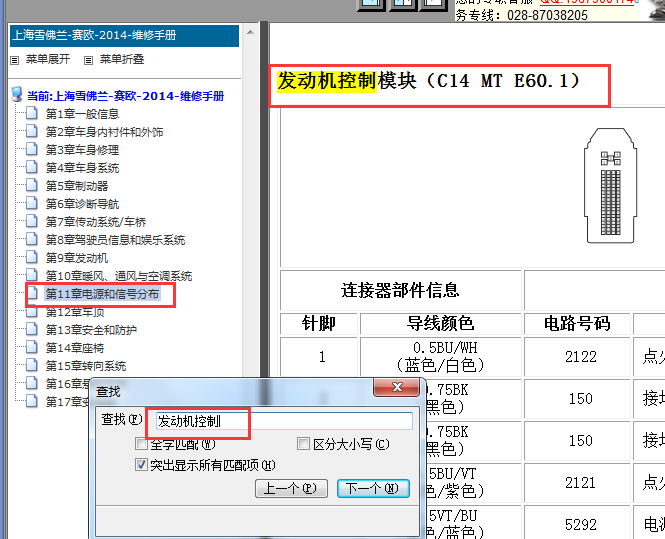Open chapter 第8章驾驶员信息和娱乐系统
The image size is (665, 539).
tap(115, 240)
